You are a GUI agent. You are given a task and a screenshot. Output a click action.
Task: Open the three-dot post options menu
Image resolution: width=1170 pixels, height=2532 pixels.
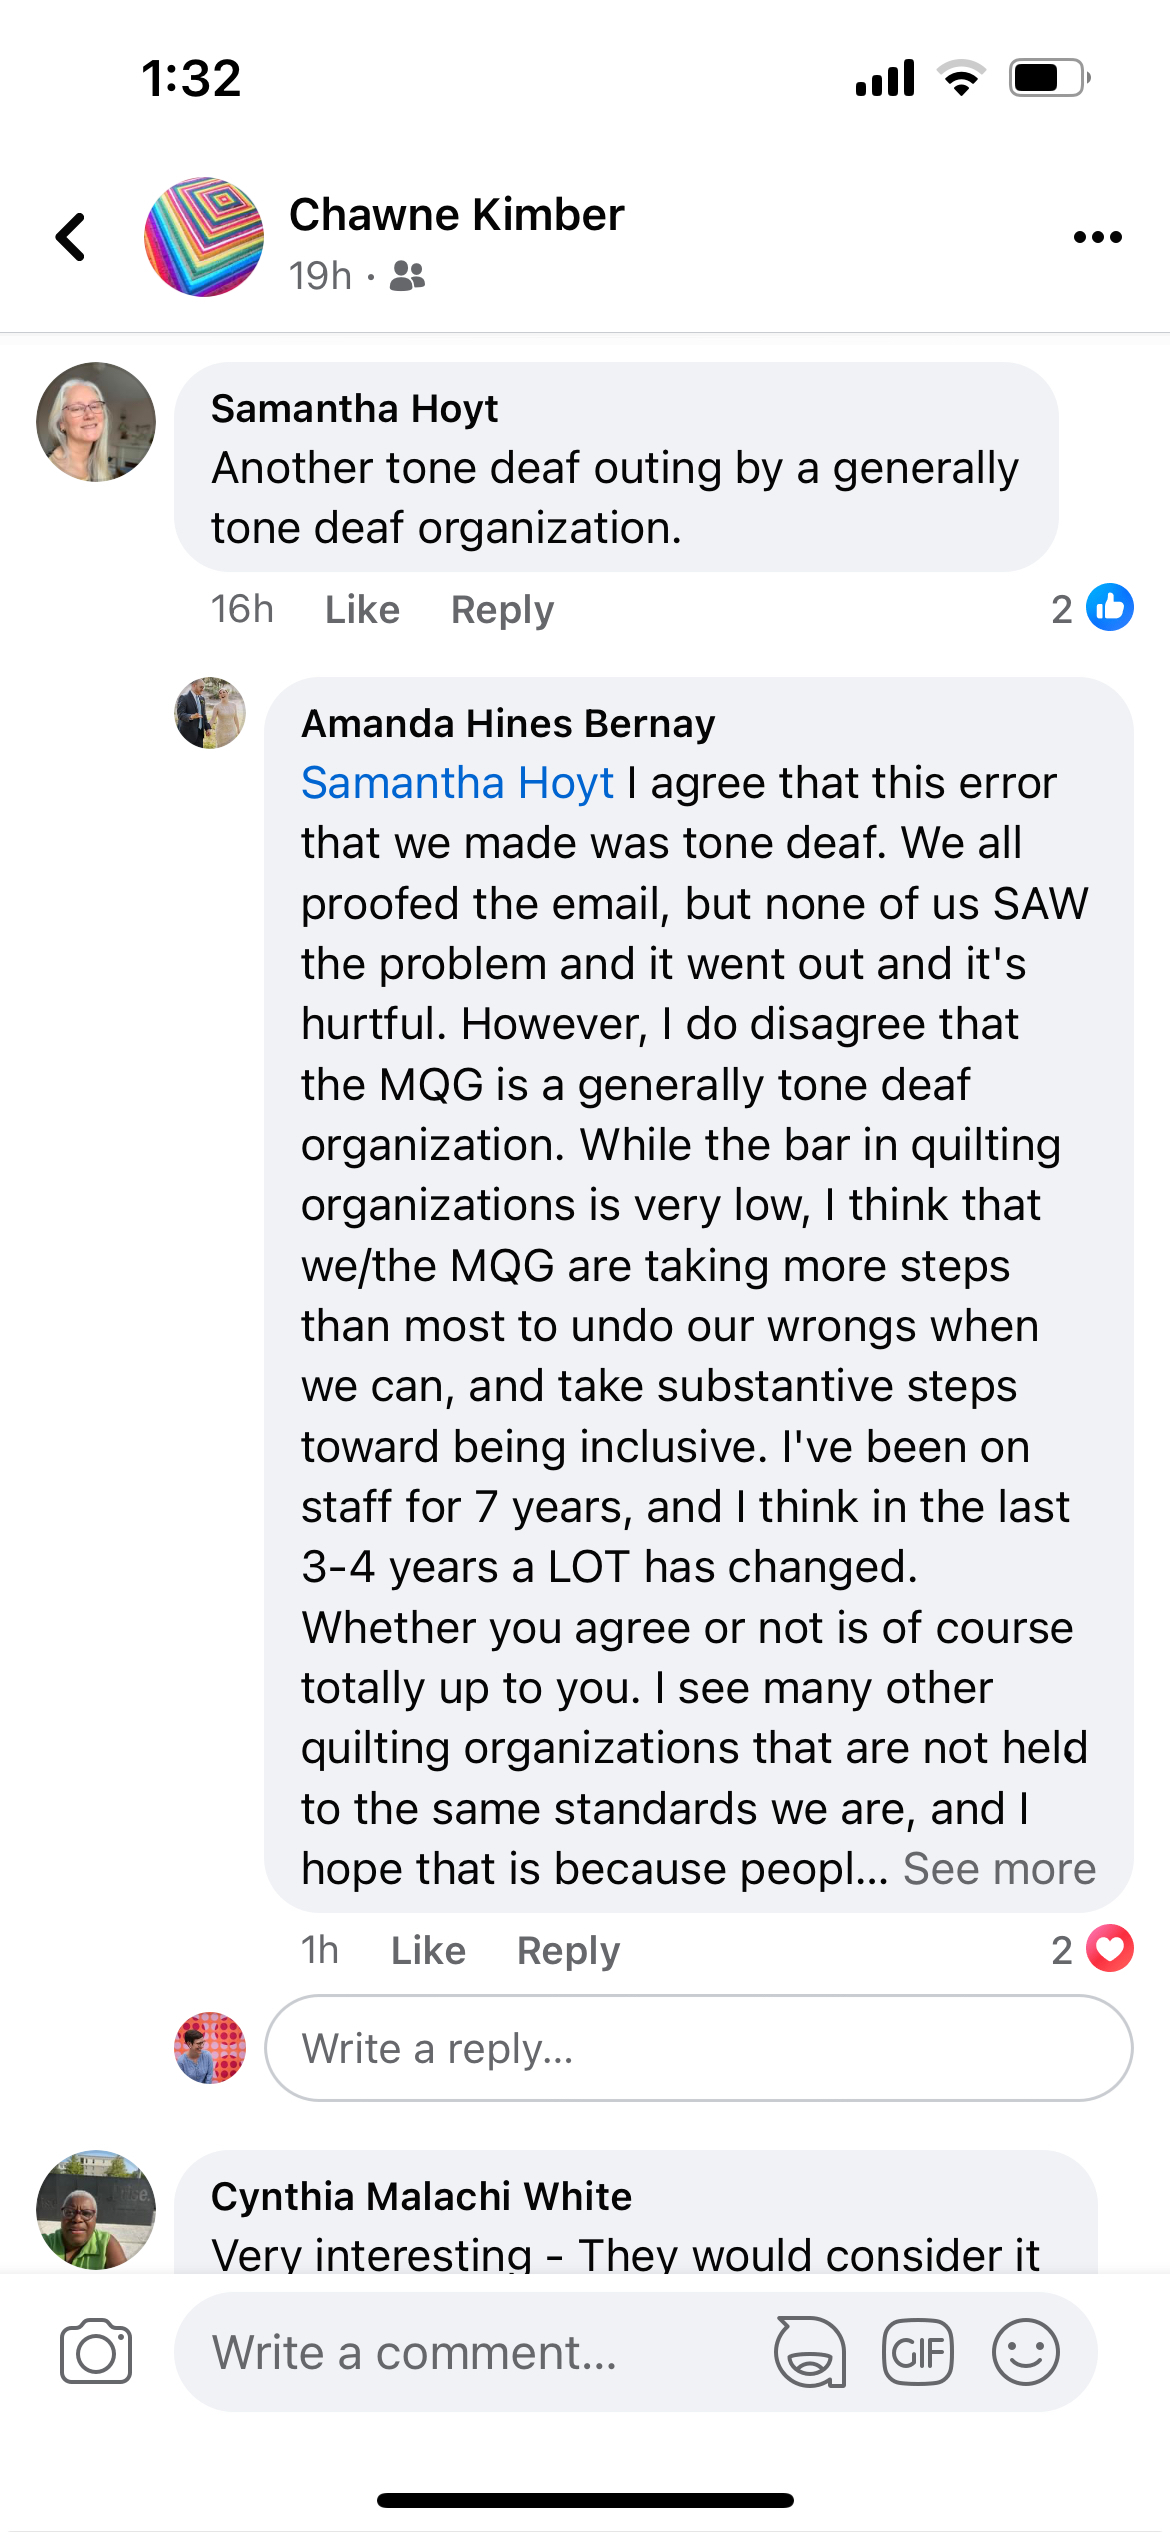(1097, 237)
